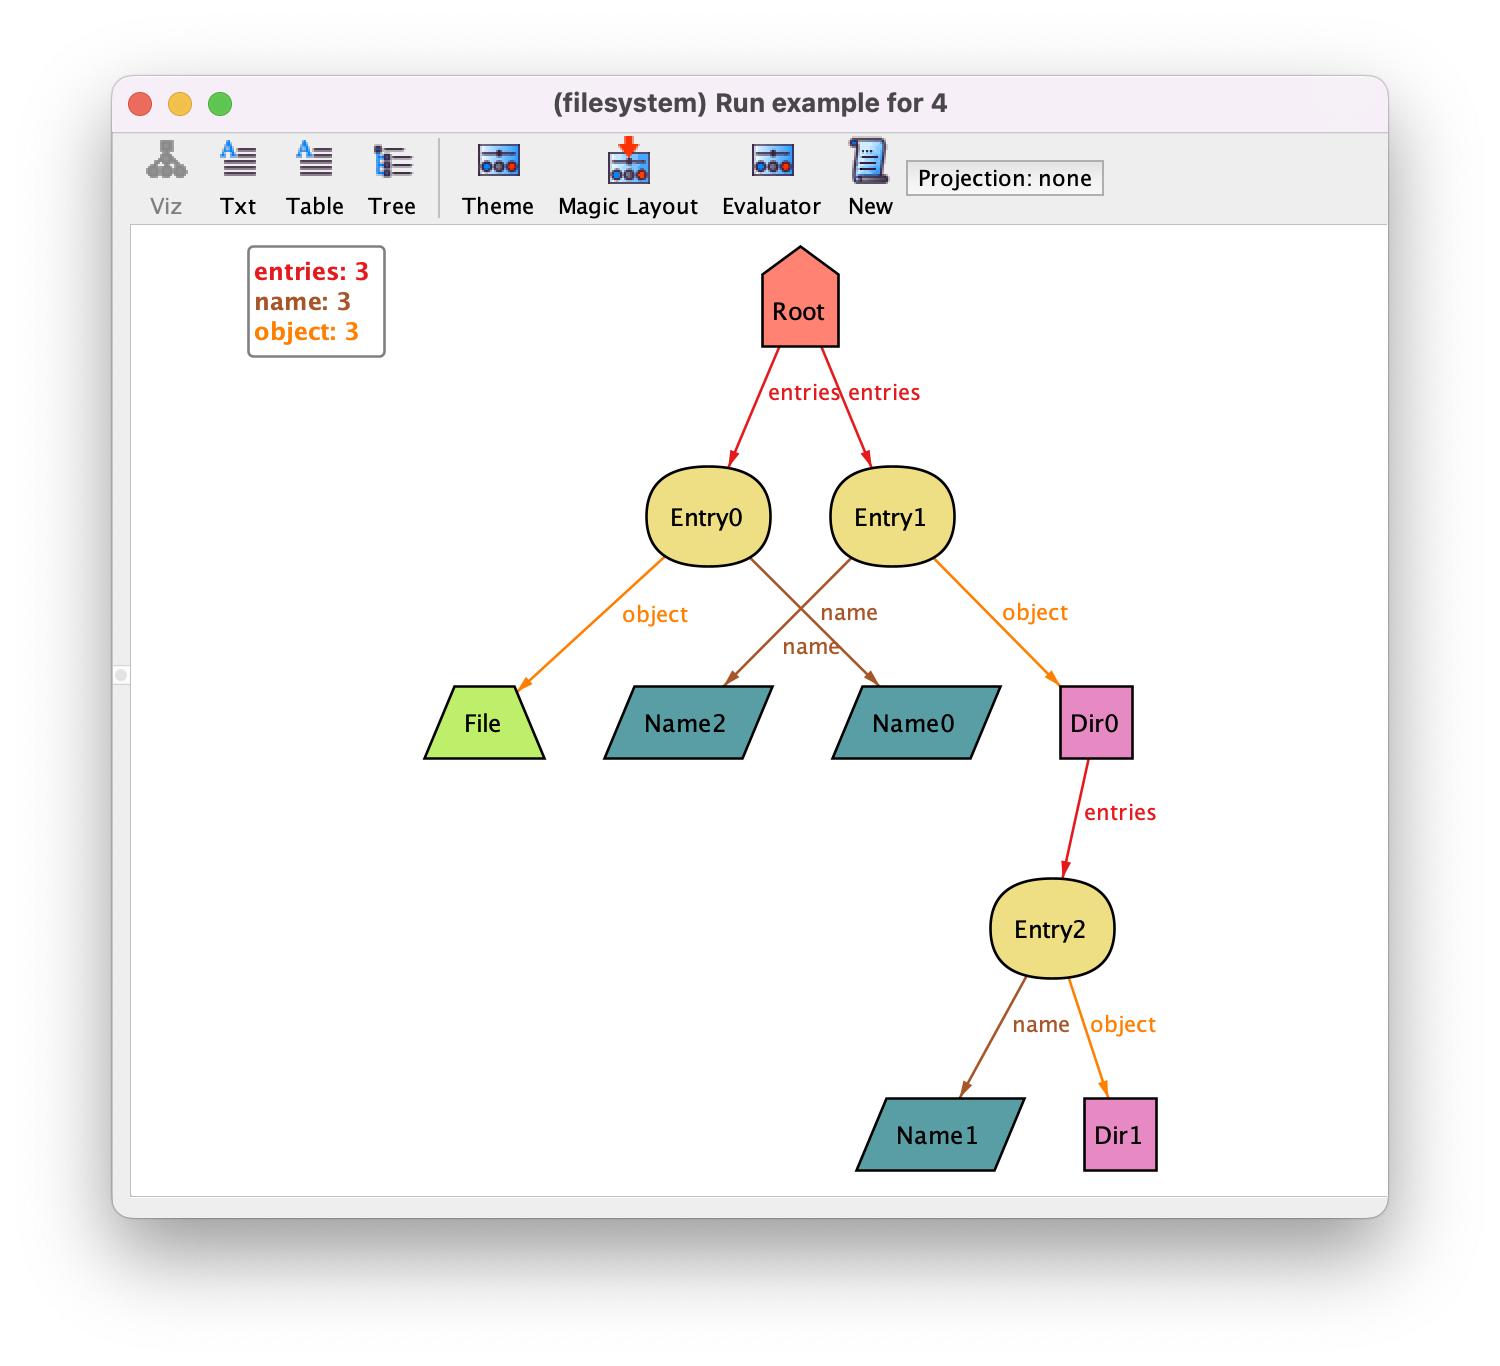Click the object edge label near Dir0
The width and height of the screenshot is (1500, 1366).
1035,612
